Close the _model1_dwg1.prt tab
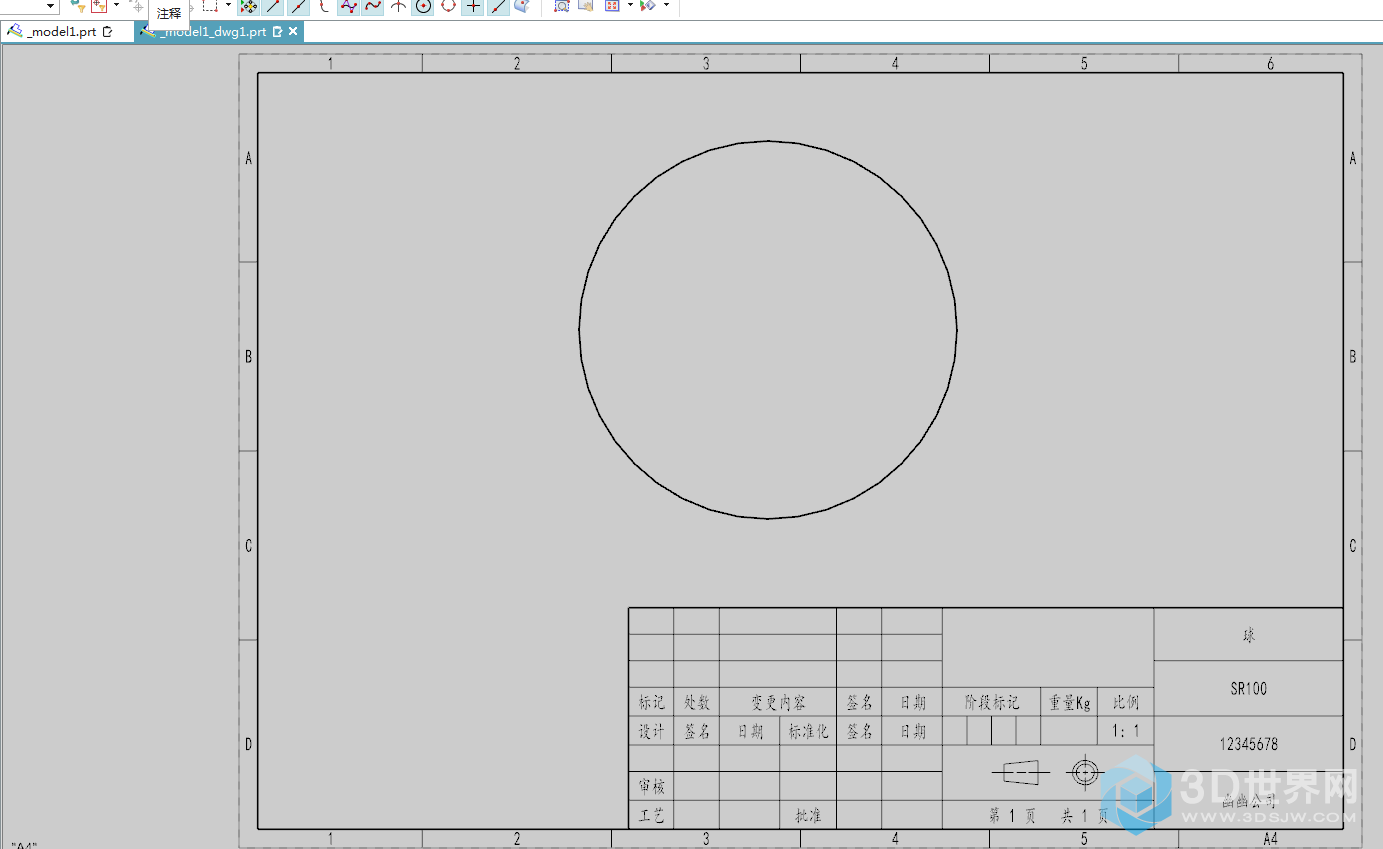The image size is (1383, 849). click(293, 32)
